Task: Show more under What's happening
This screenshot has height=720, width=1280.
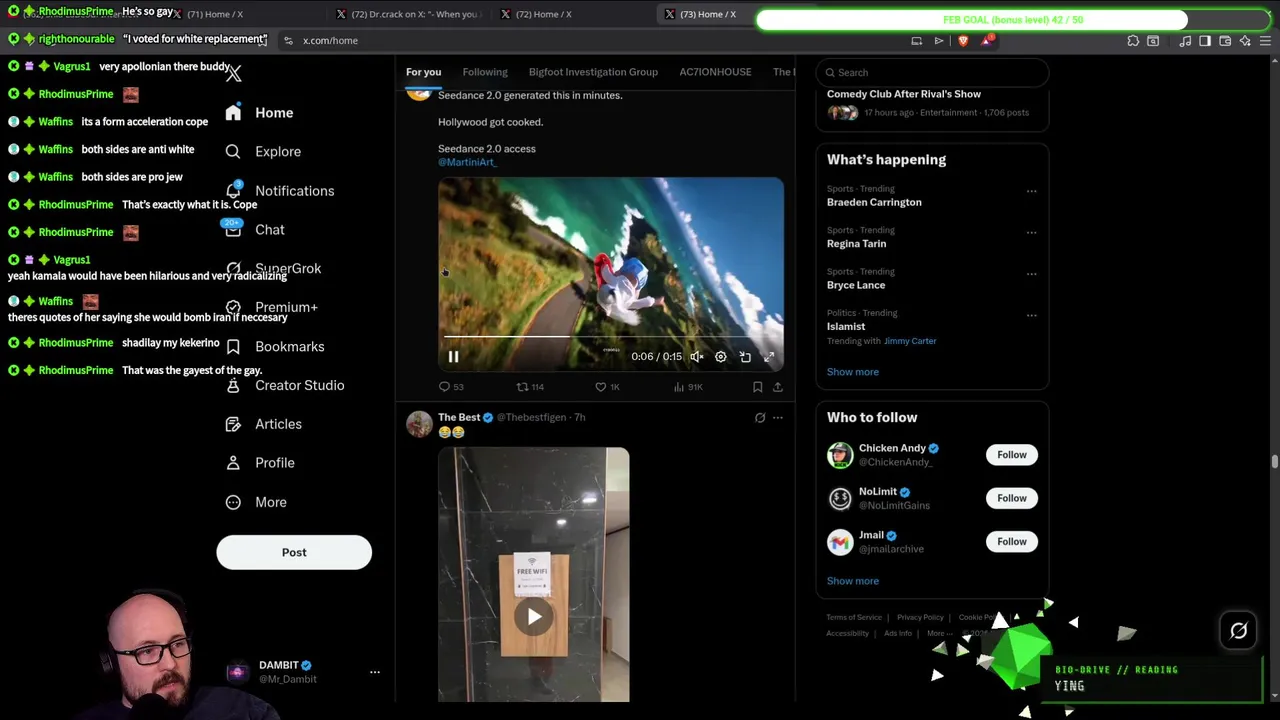Action: point(853,372)
